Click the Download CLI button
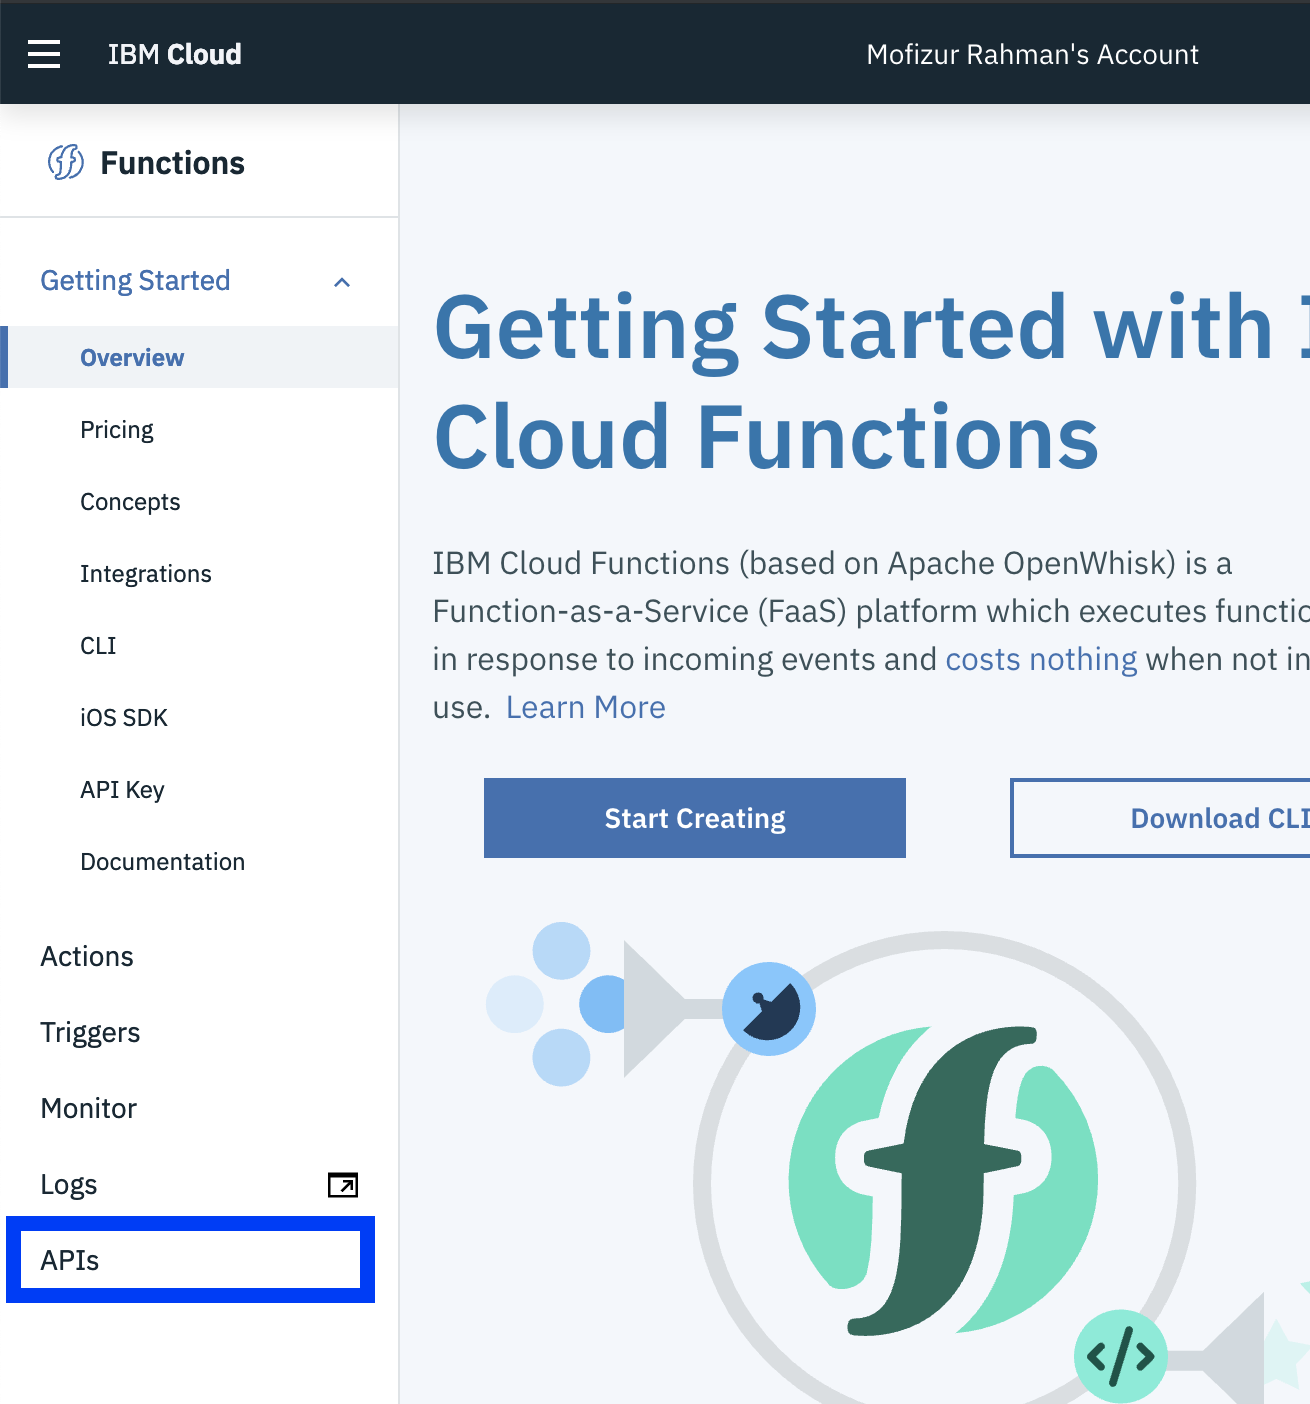The image size is (1310, 1404). click(x=1160, y=818)
